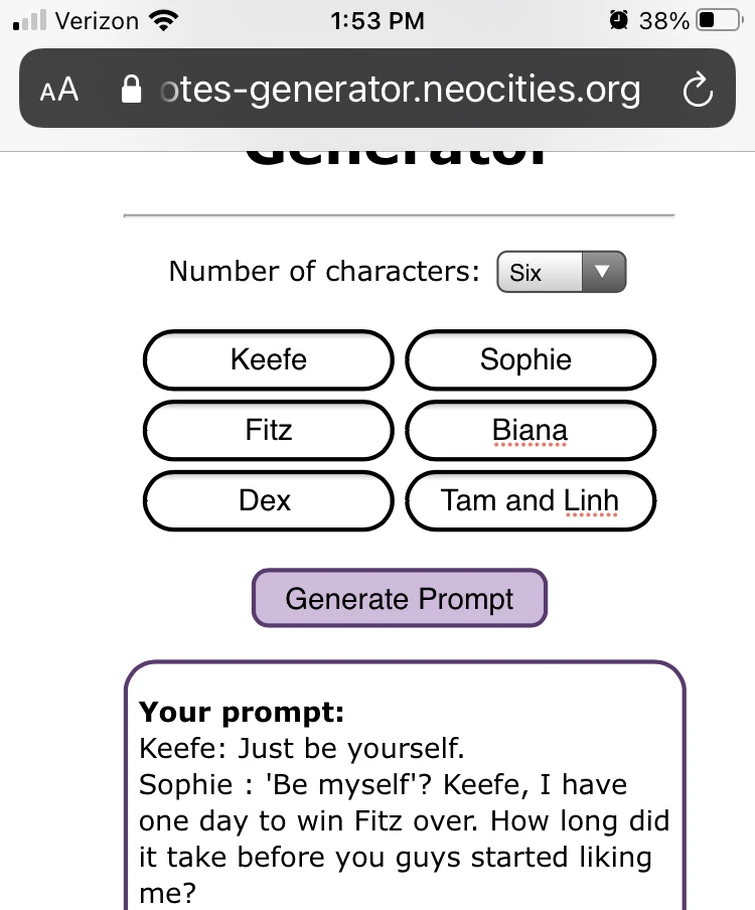Viewport: 755px width, 910px height.
Task: Open the AA text size menu
Action: coord(59,90)
